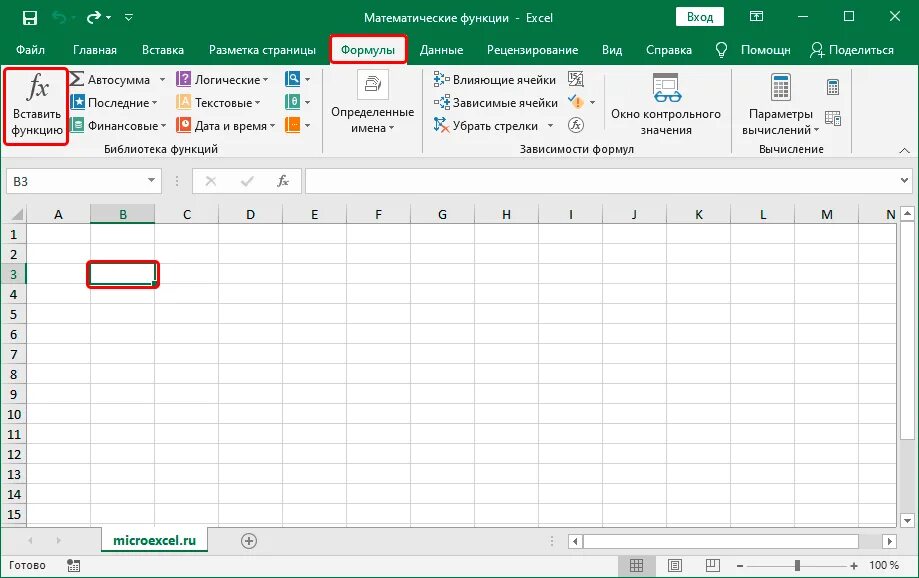Click the macro recording icon in status bar

[x=73, y=565]
